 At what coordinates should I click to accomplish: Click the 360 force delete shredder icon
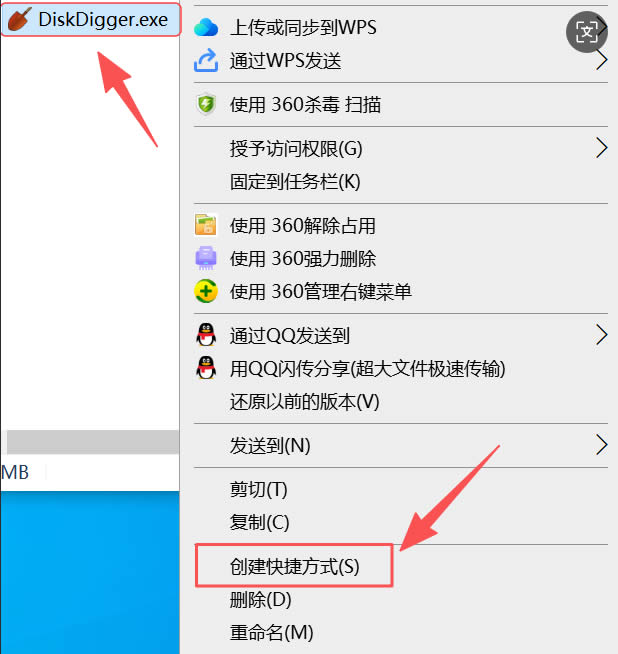(x=206, y=258)
